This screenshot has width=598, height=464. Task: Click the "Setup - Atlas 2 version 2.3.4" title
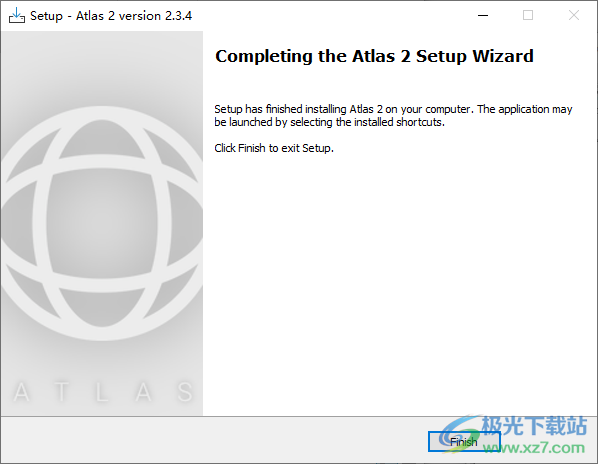(x=111, y=16)
